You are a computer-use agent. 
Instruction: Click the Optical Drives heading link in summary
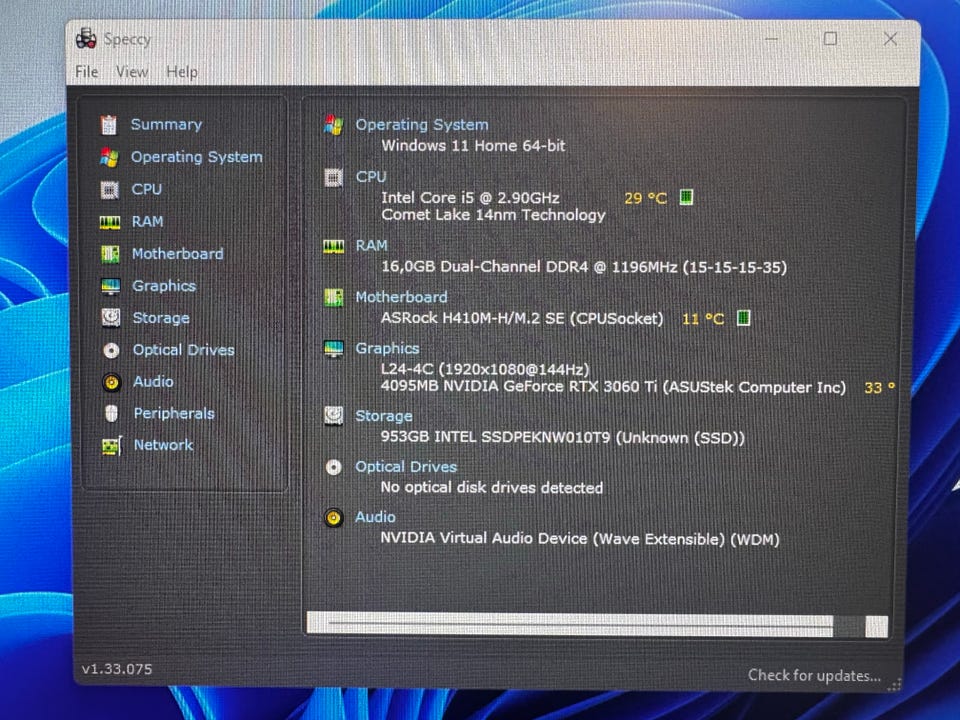click(x=406, y=467)
